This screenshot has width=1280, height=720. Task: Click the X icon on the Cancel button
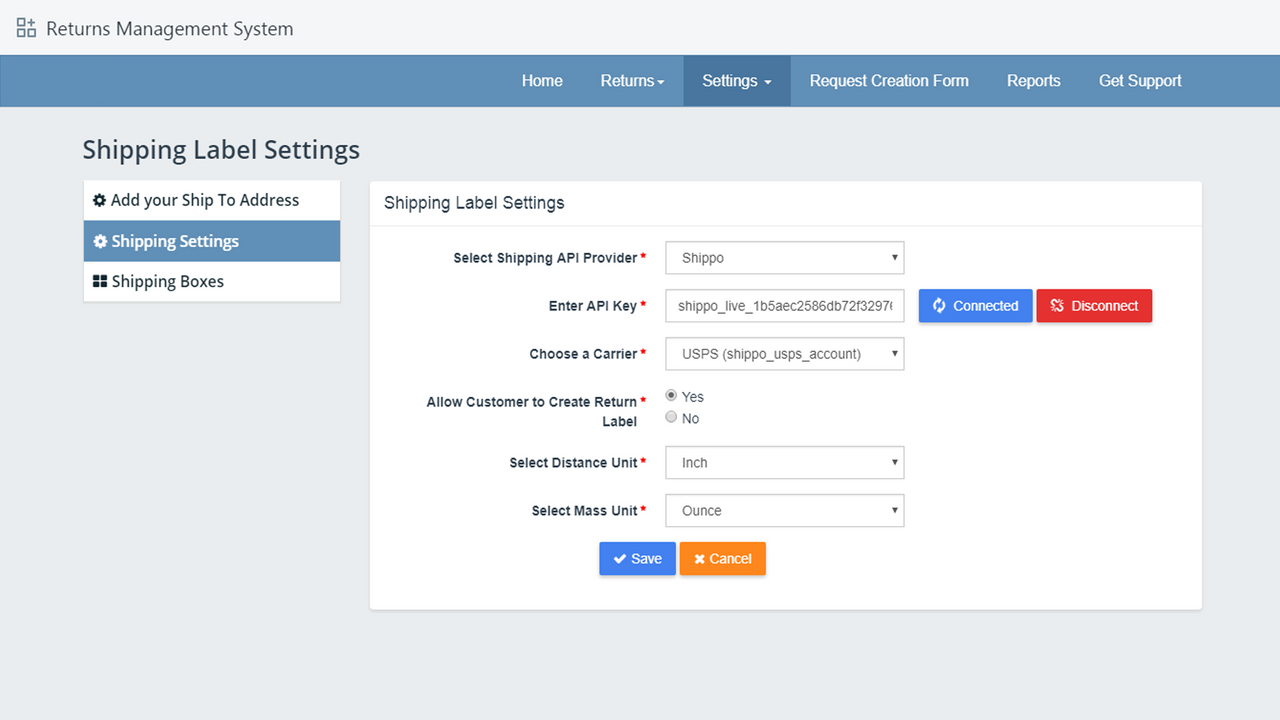pos(700,558)
